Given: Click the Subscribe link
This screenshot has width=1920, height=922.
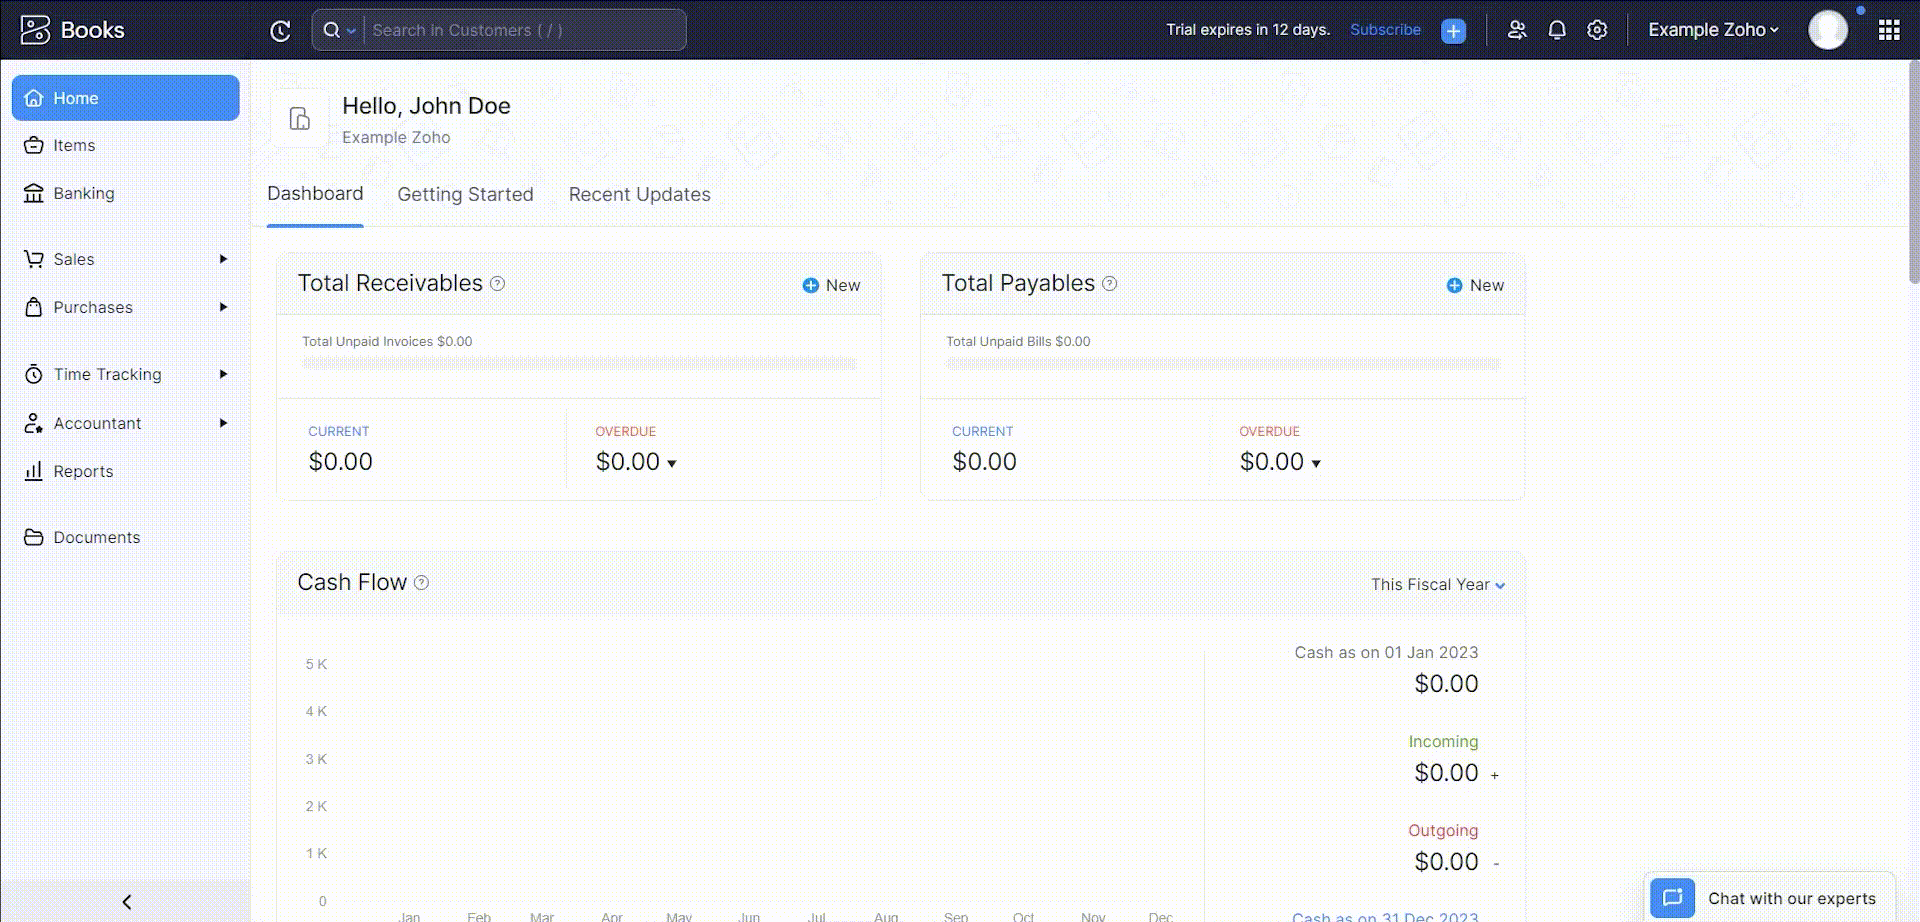Looking at the screenshot, I should pos(1385,30).
